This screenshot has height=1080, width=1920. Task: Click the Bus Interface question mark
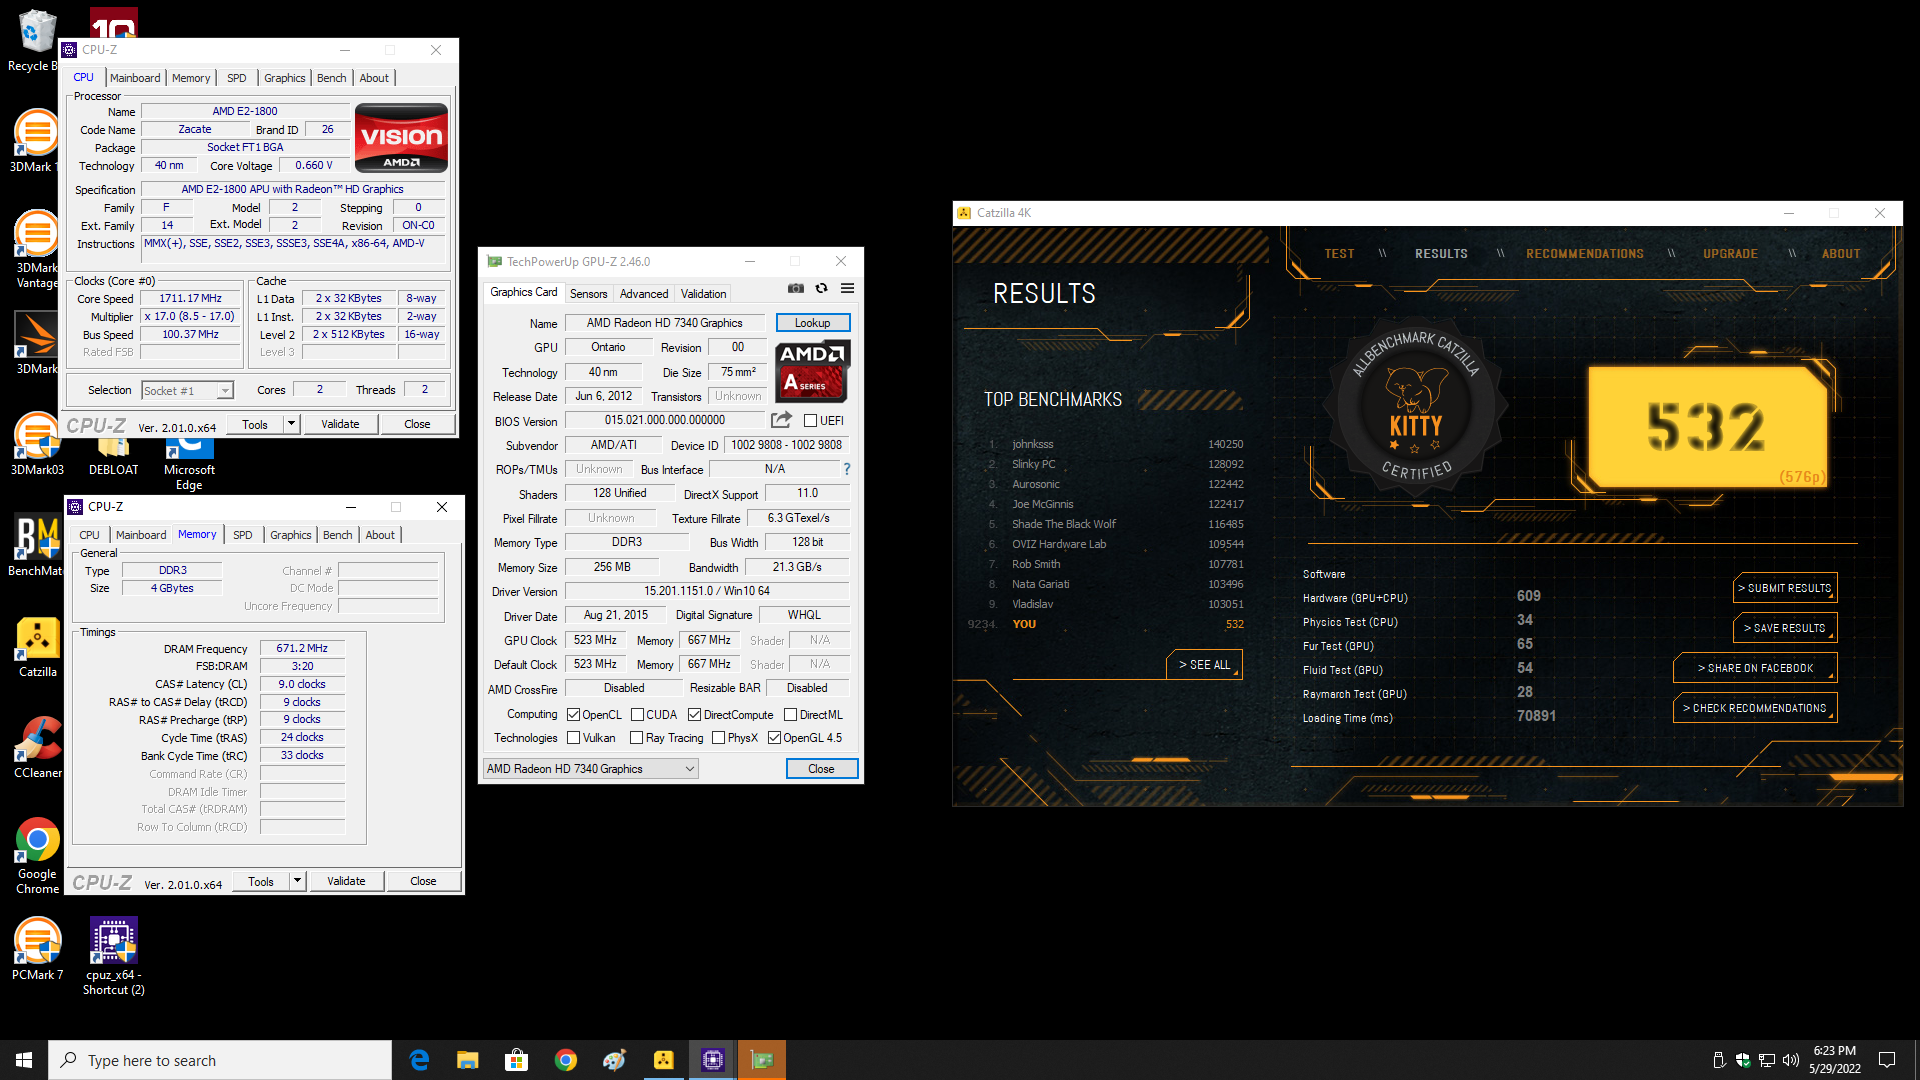(847, 469)
